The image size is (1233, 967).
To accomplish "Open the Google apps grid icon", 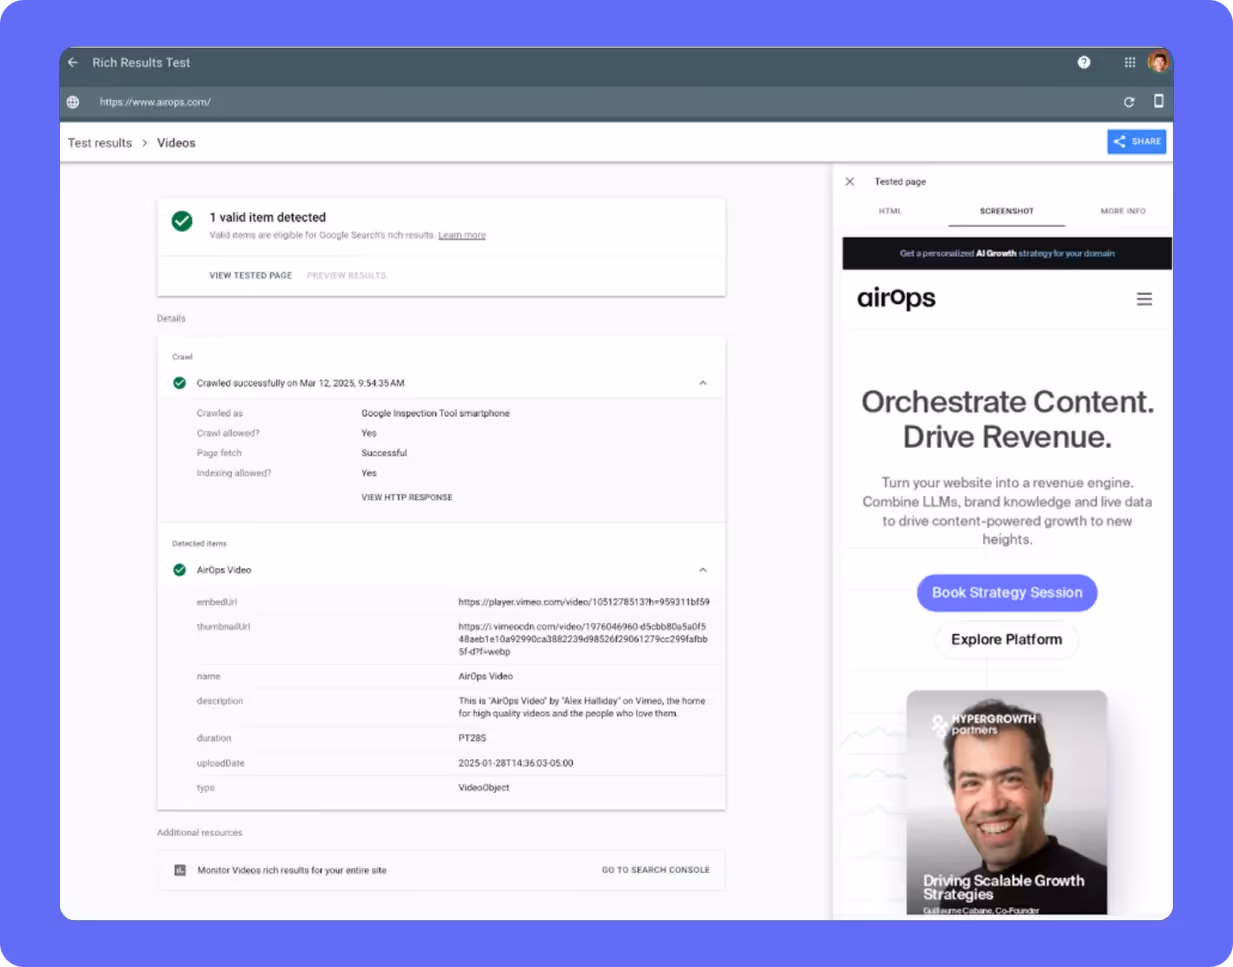I will pyautogui.click(x=1130, y=62).
